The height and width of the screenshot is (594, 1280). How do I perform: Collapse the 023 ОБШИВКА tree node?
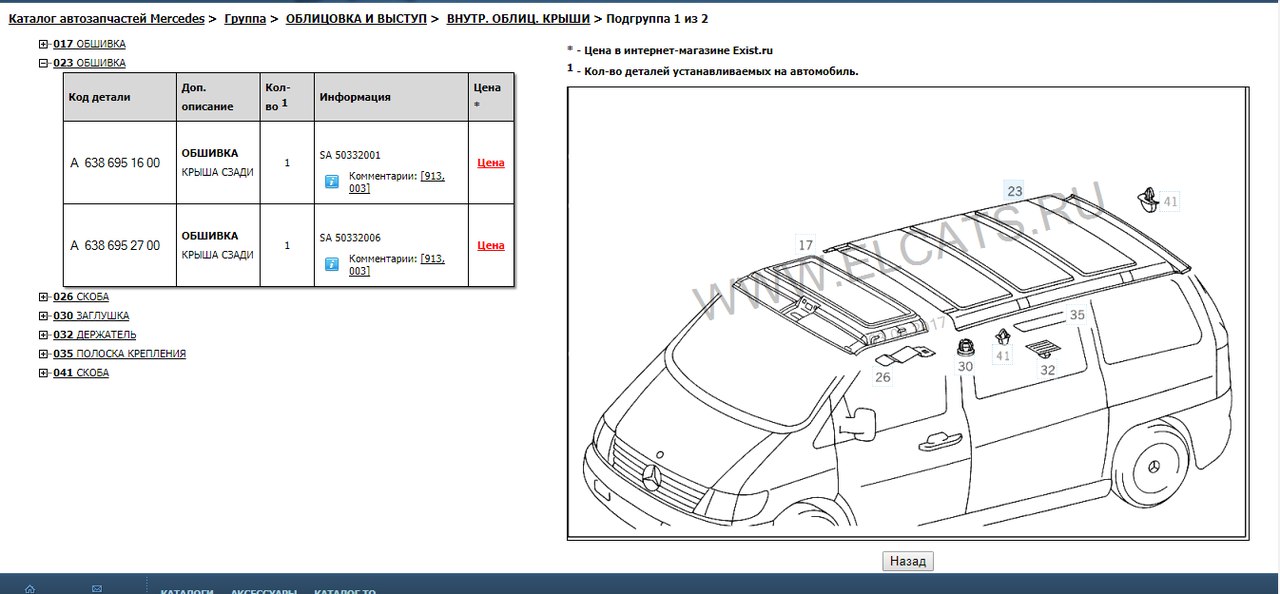43,63
